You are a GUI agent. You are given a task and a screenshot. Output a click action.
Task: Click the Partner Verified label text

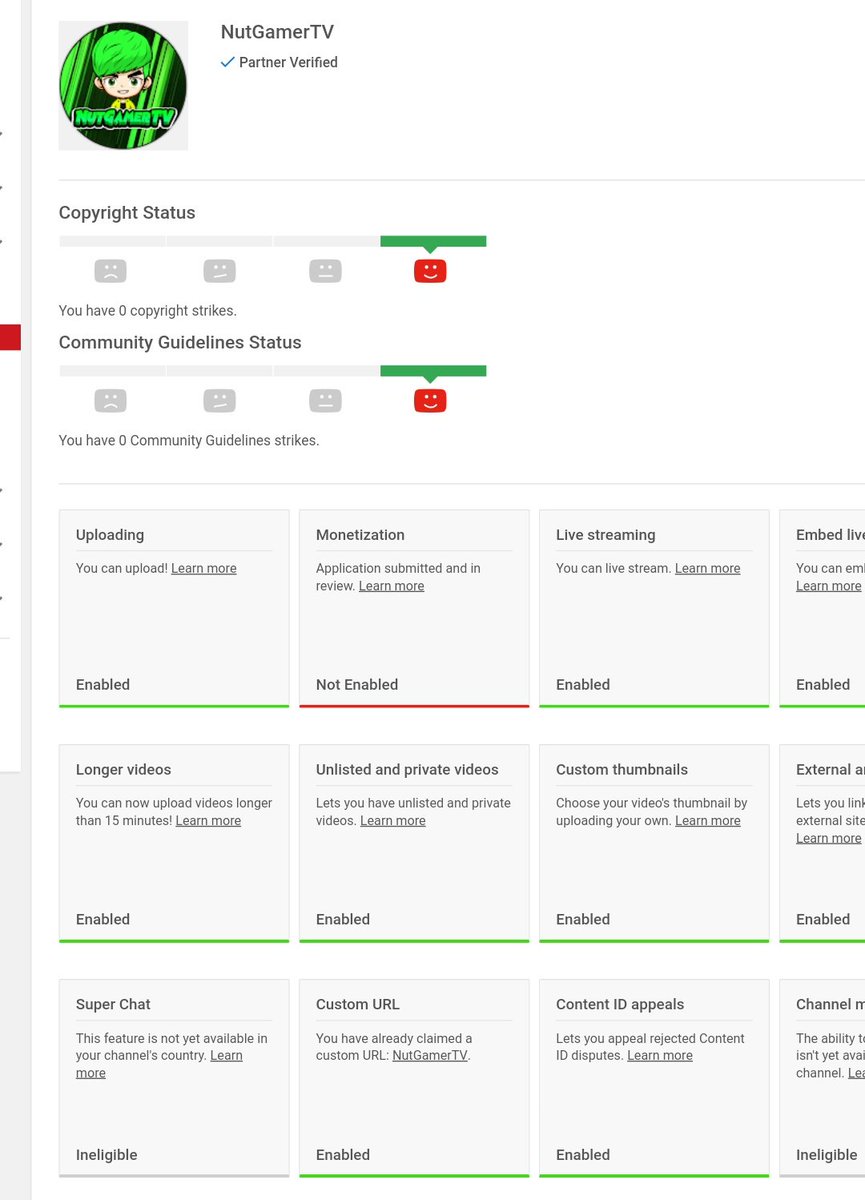tap(288, 62)
